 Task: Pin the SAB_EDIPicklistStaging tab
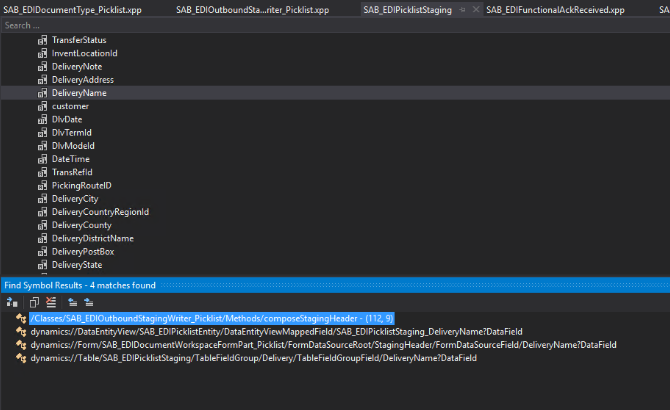(462, 10)
